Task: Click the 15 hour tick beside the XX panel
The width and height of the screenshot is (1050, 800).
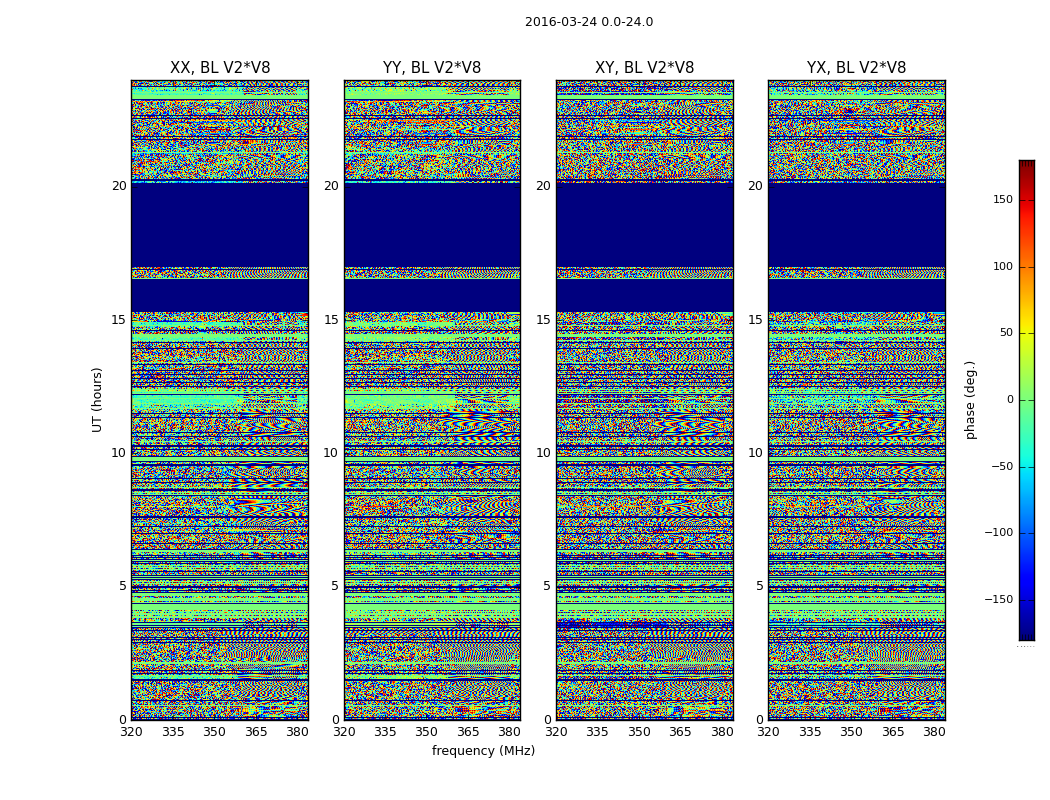Action: click(119, 320)
